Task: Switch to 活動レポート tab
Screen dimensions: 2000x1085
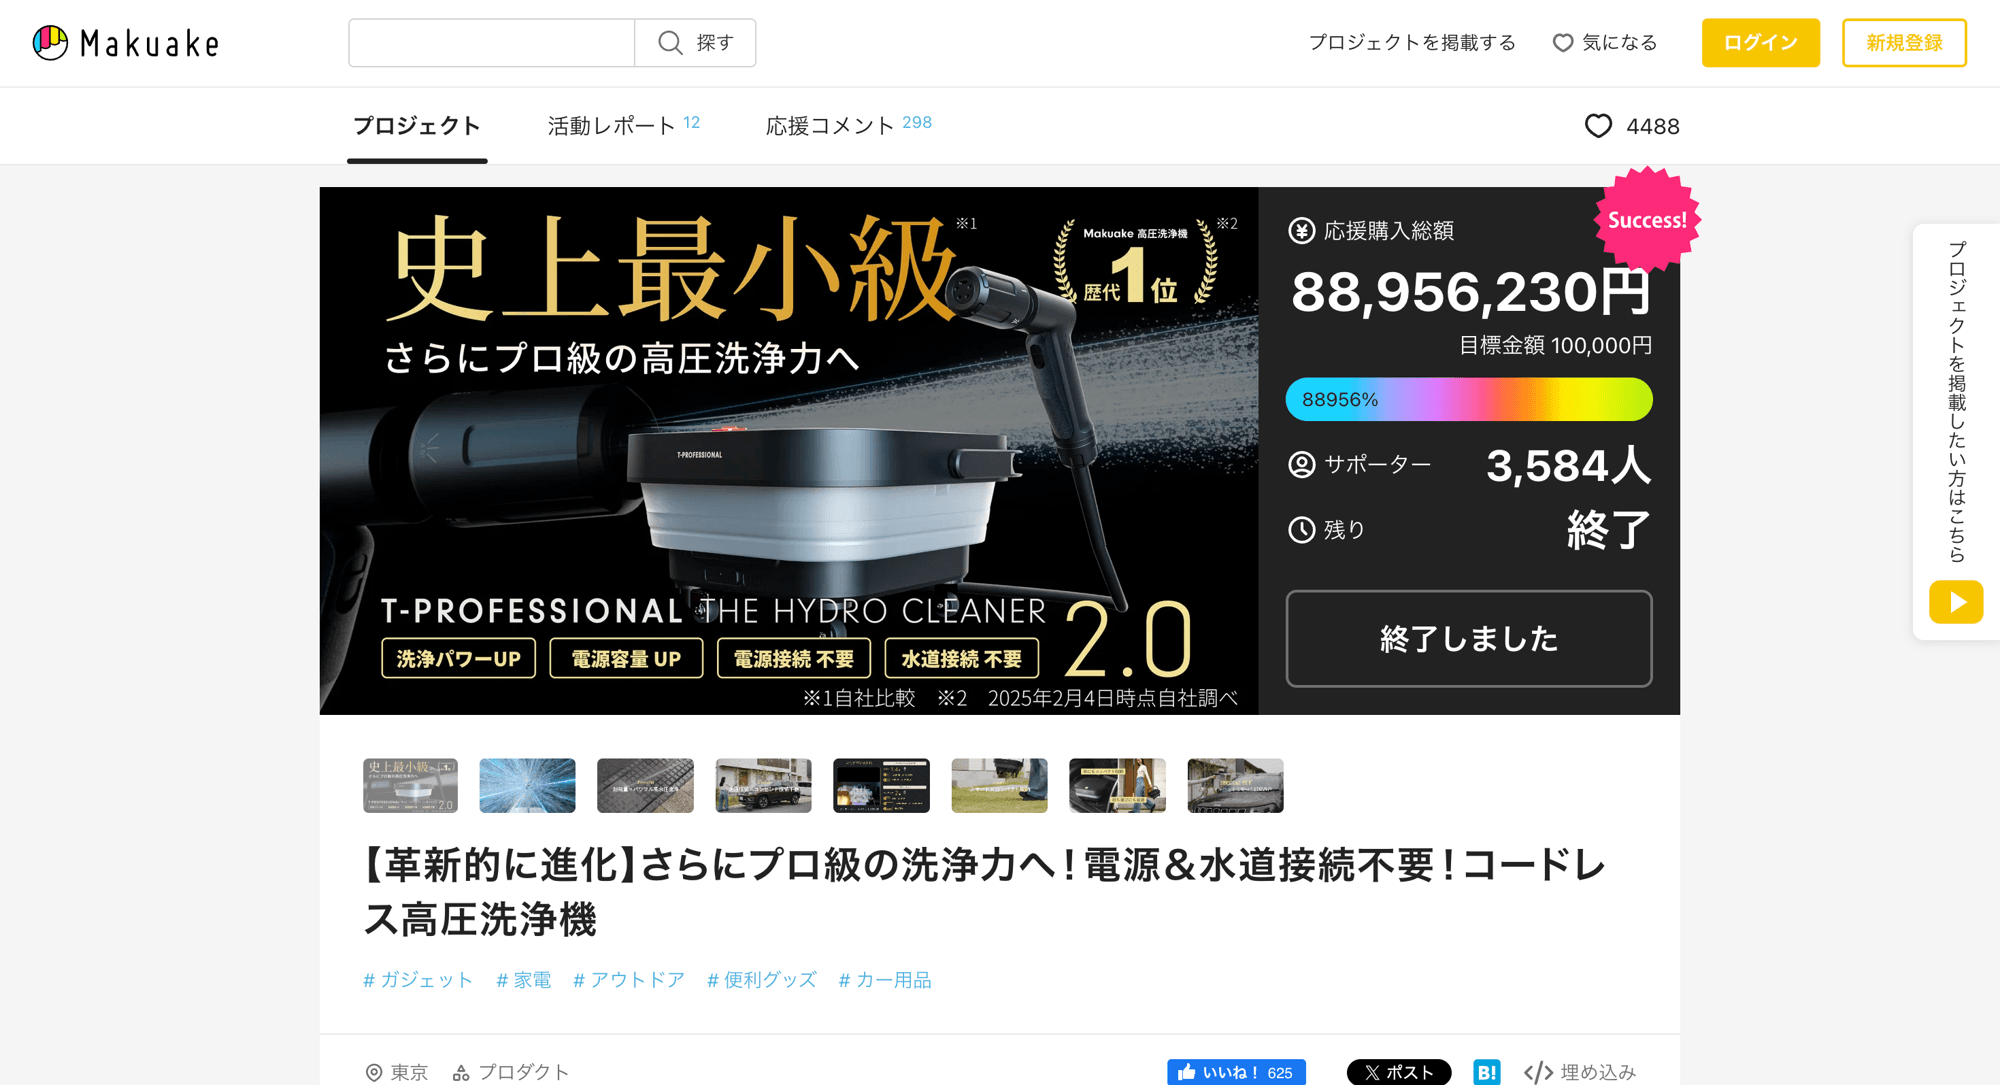Action: coord(612,126)
